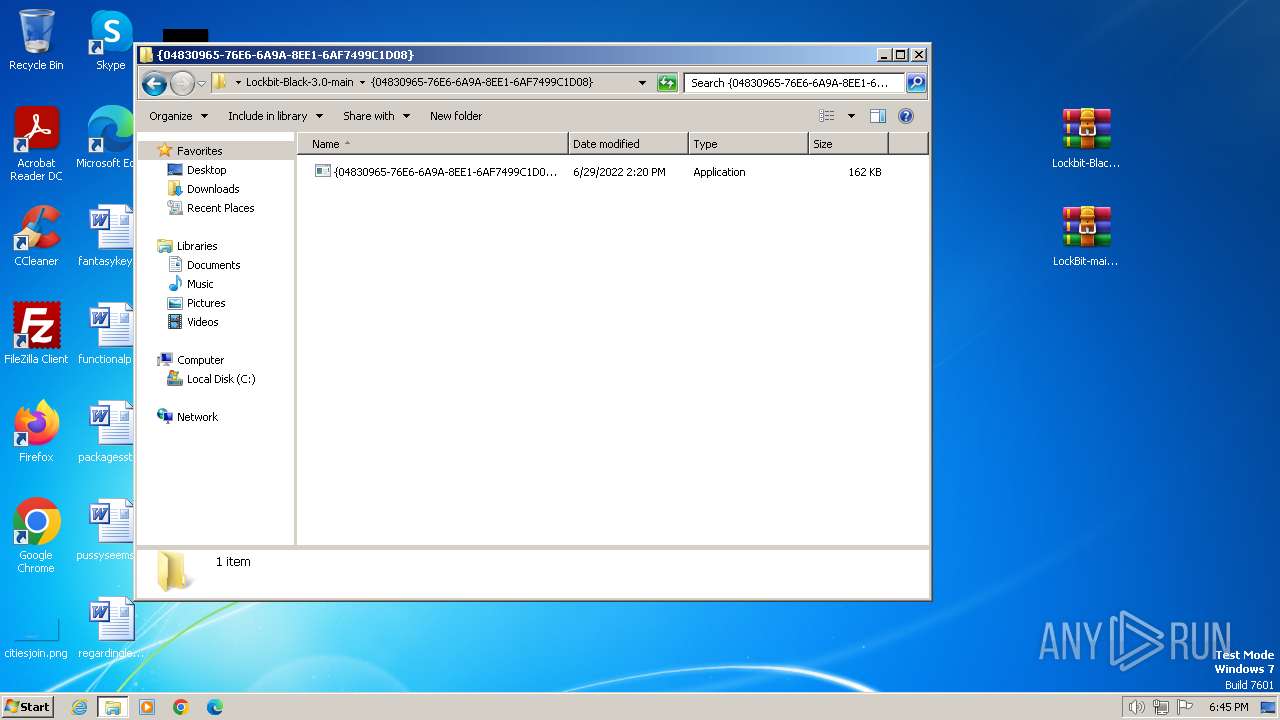Click the Forward navigation arrow in Explorer
This screenshot has height=720, width=1280.
(x=182, y=83)
